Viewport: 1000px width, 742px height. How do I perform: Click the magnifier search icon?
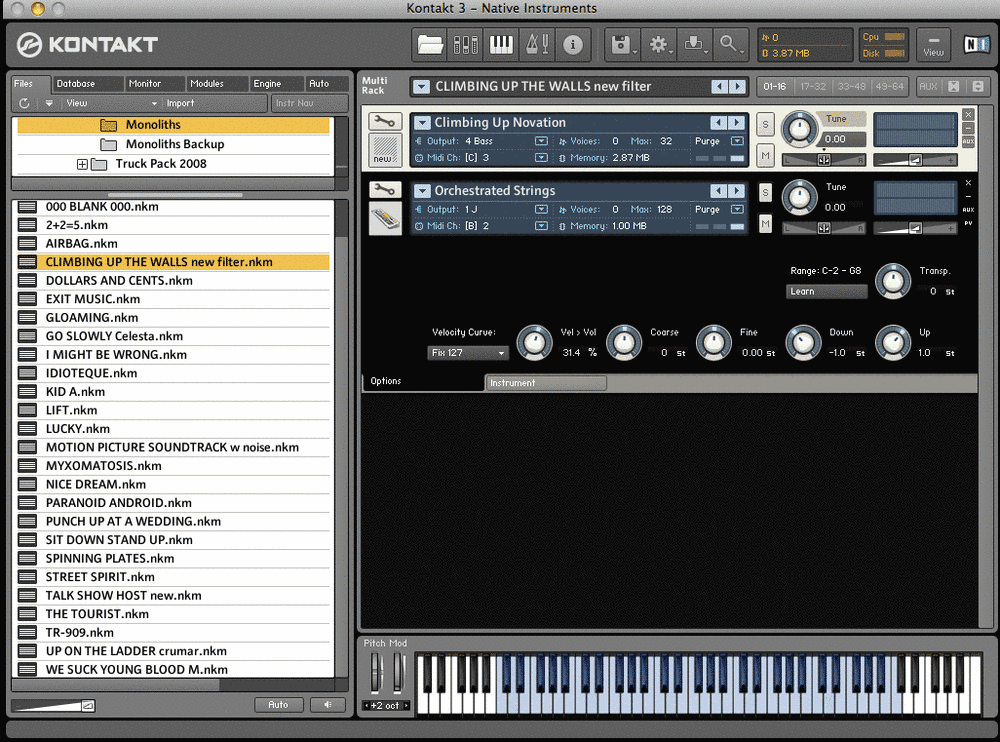pos(730,45)
